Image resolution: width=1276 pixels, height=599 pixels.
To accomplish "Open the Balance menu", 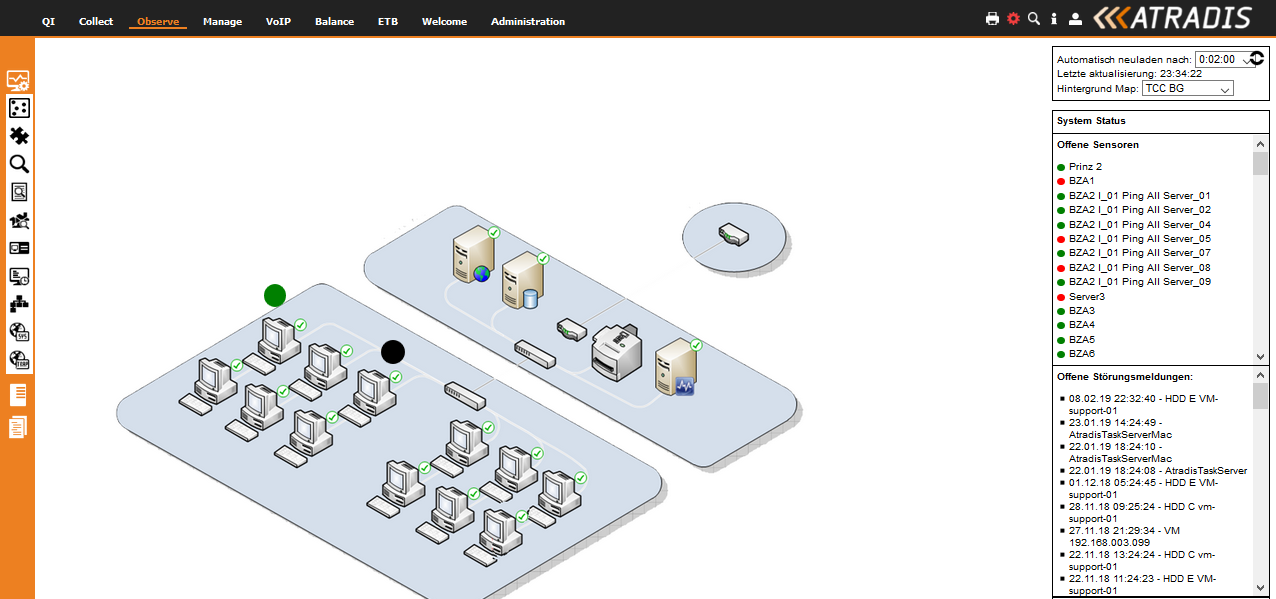I will (334, 21).
